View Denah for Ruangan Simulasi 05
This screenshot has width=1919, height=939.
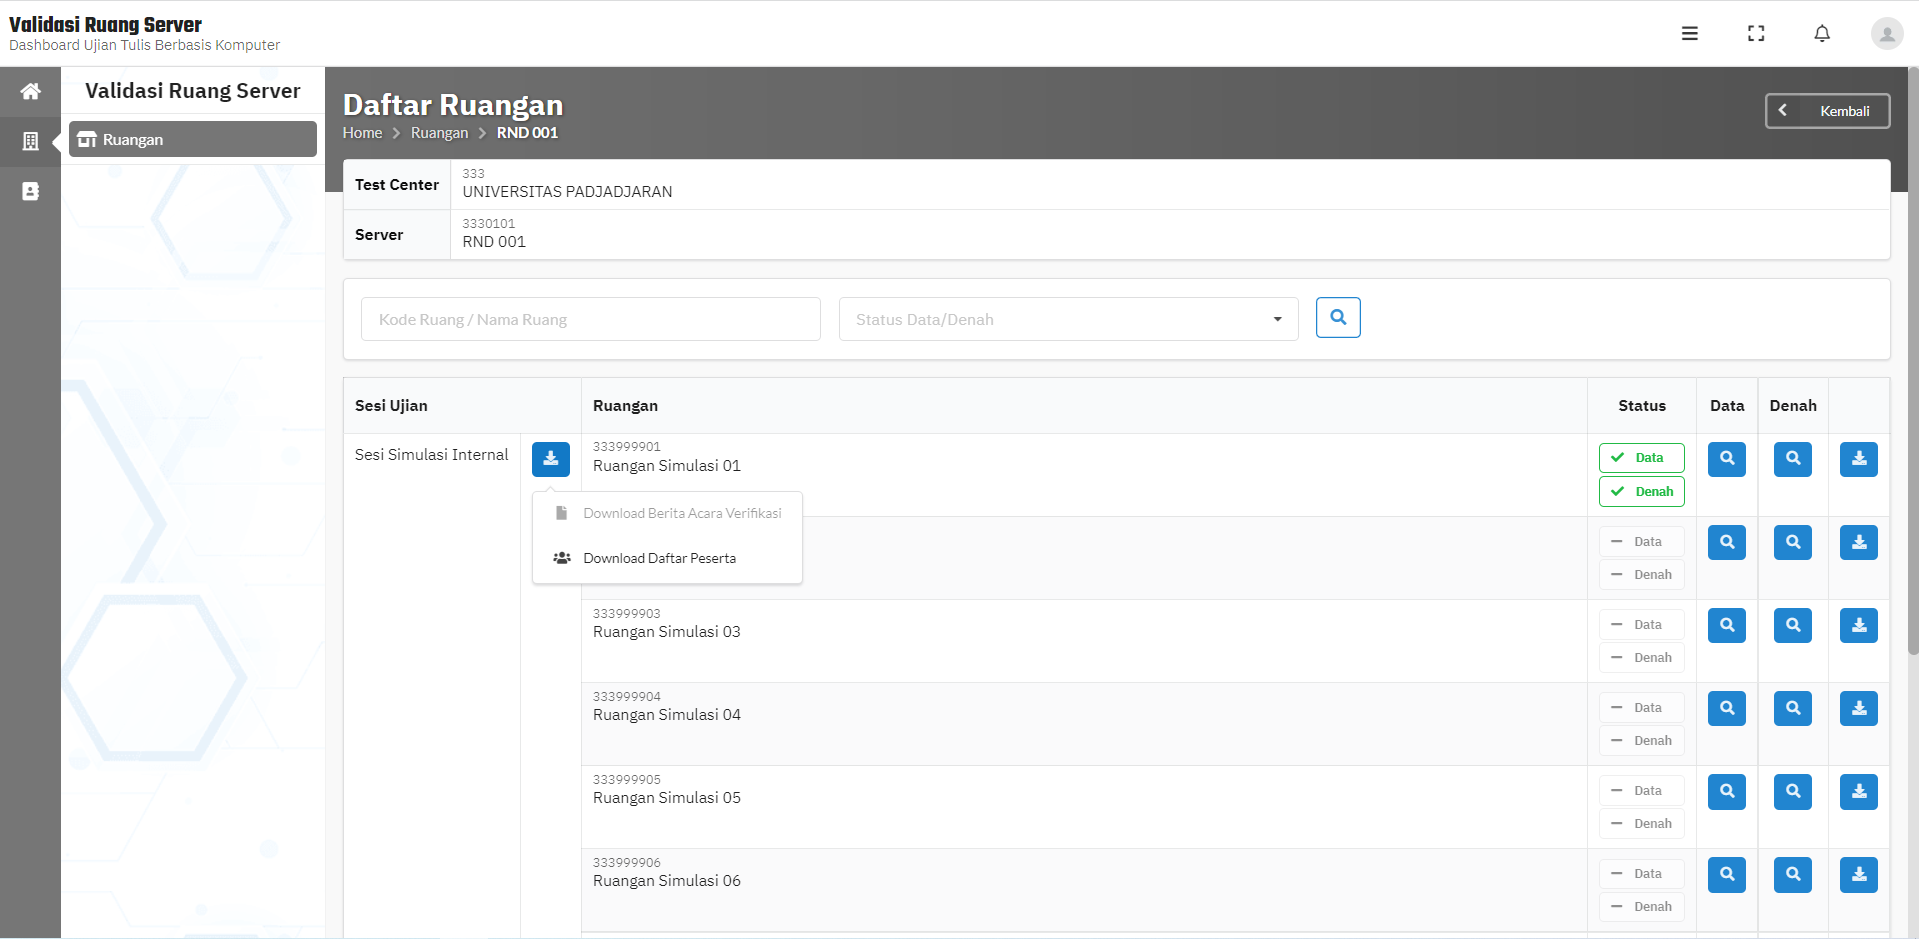pyautogui.click(x=1792, y=791)
